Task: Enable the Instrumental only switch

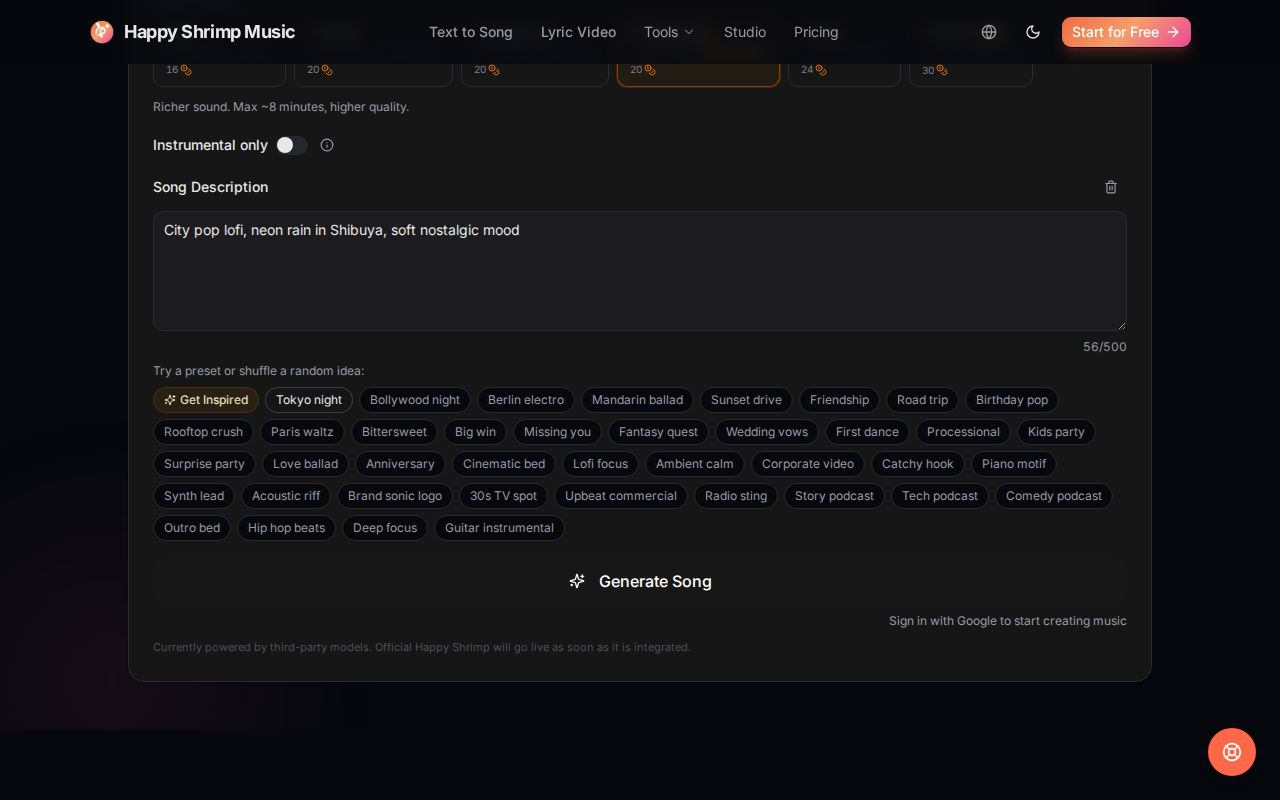Action: click(x=292, y=145)
